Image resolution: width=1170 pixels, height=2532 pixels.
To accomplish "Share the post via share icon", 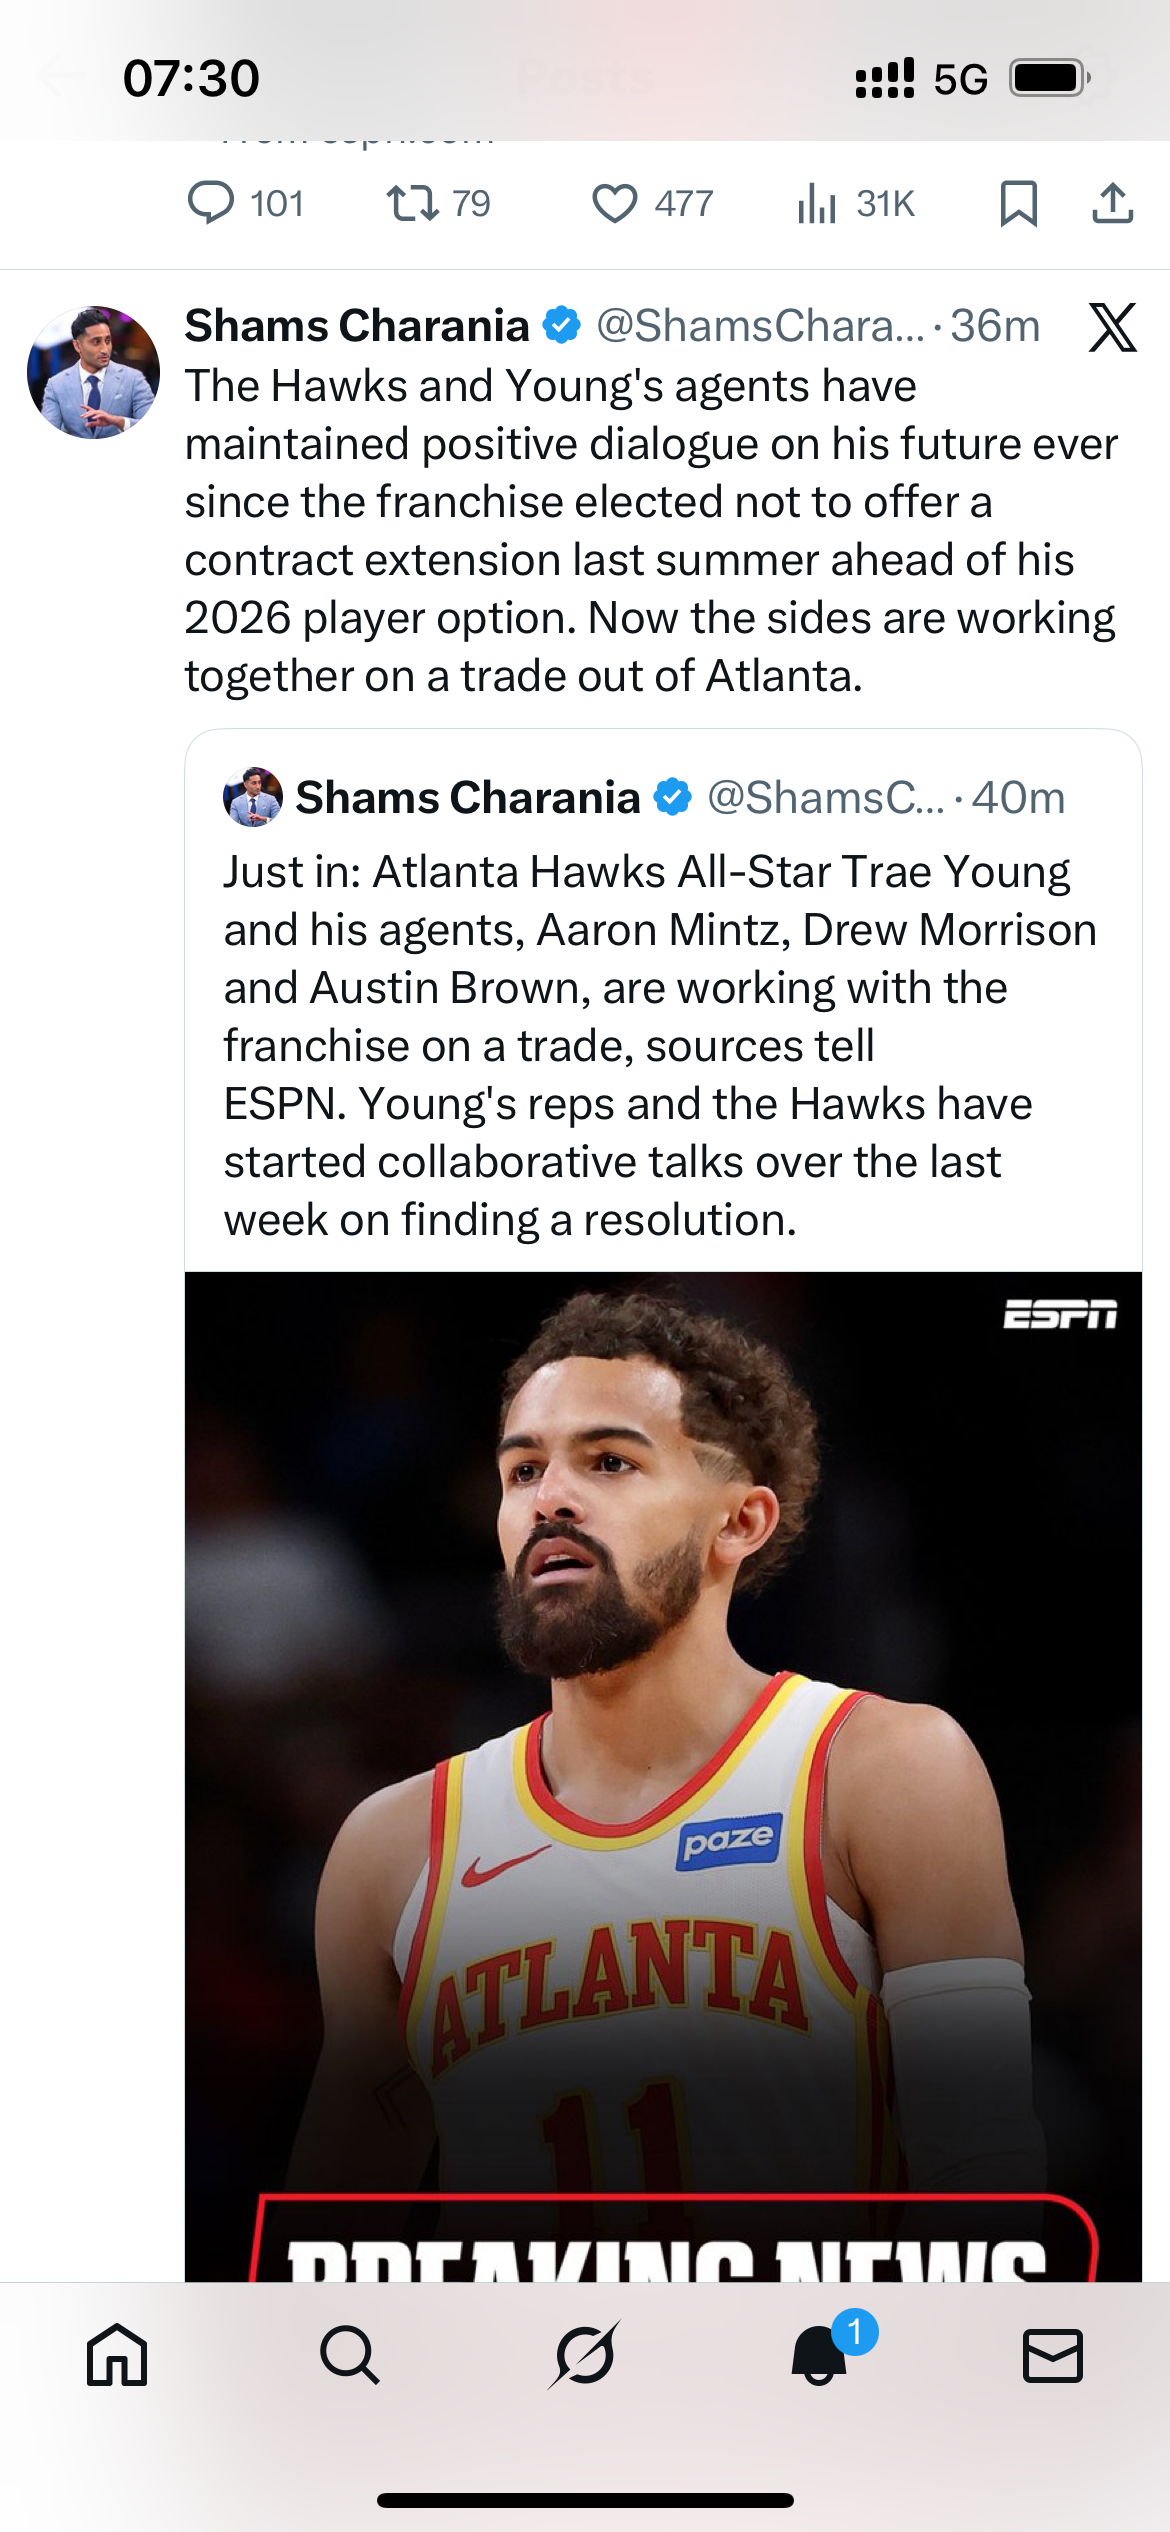I will pyautogui.click(x=1112, y=203).
